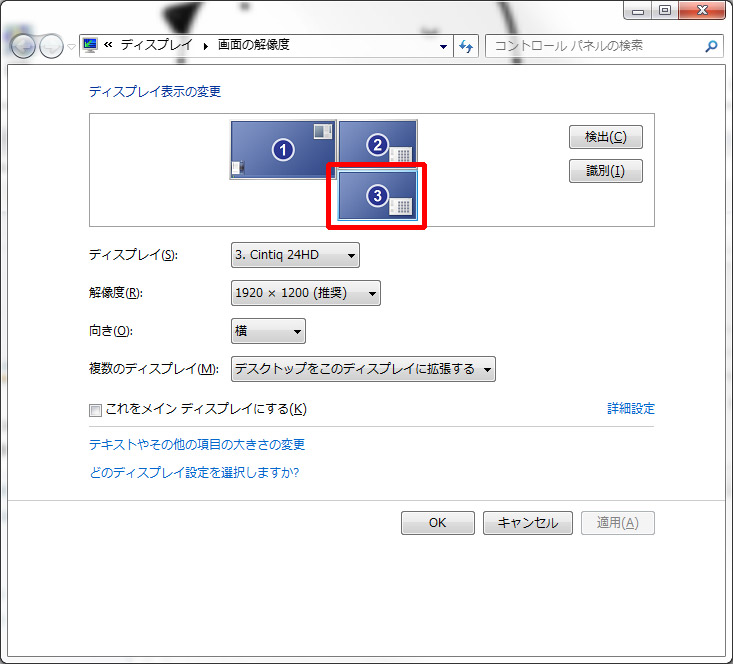
Task: Open テキストやその他の項目の大きさの変更 link
Action: [x=197, y=444]
